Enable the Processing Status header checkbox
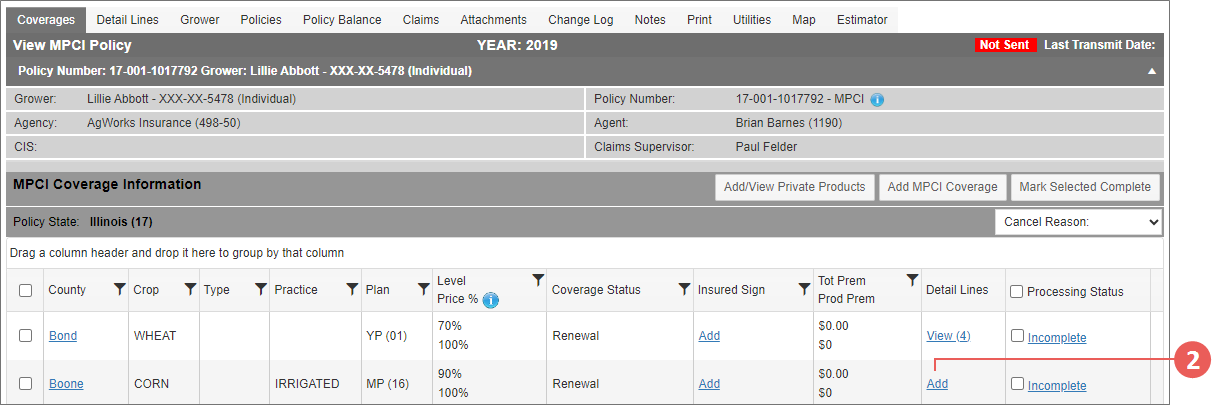The width and height of the screenshot is (1222, 405). (1017, 292)
